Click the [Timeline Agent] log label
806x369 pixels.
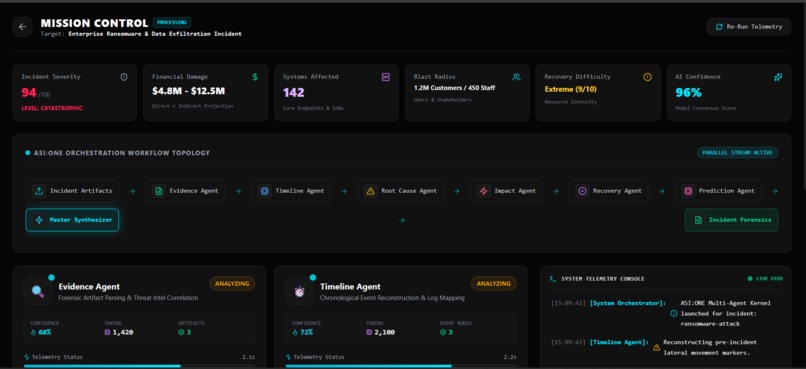tap(619, 342)
